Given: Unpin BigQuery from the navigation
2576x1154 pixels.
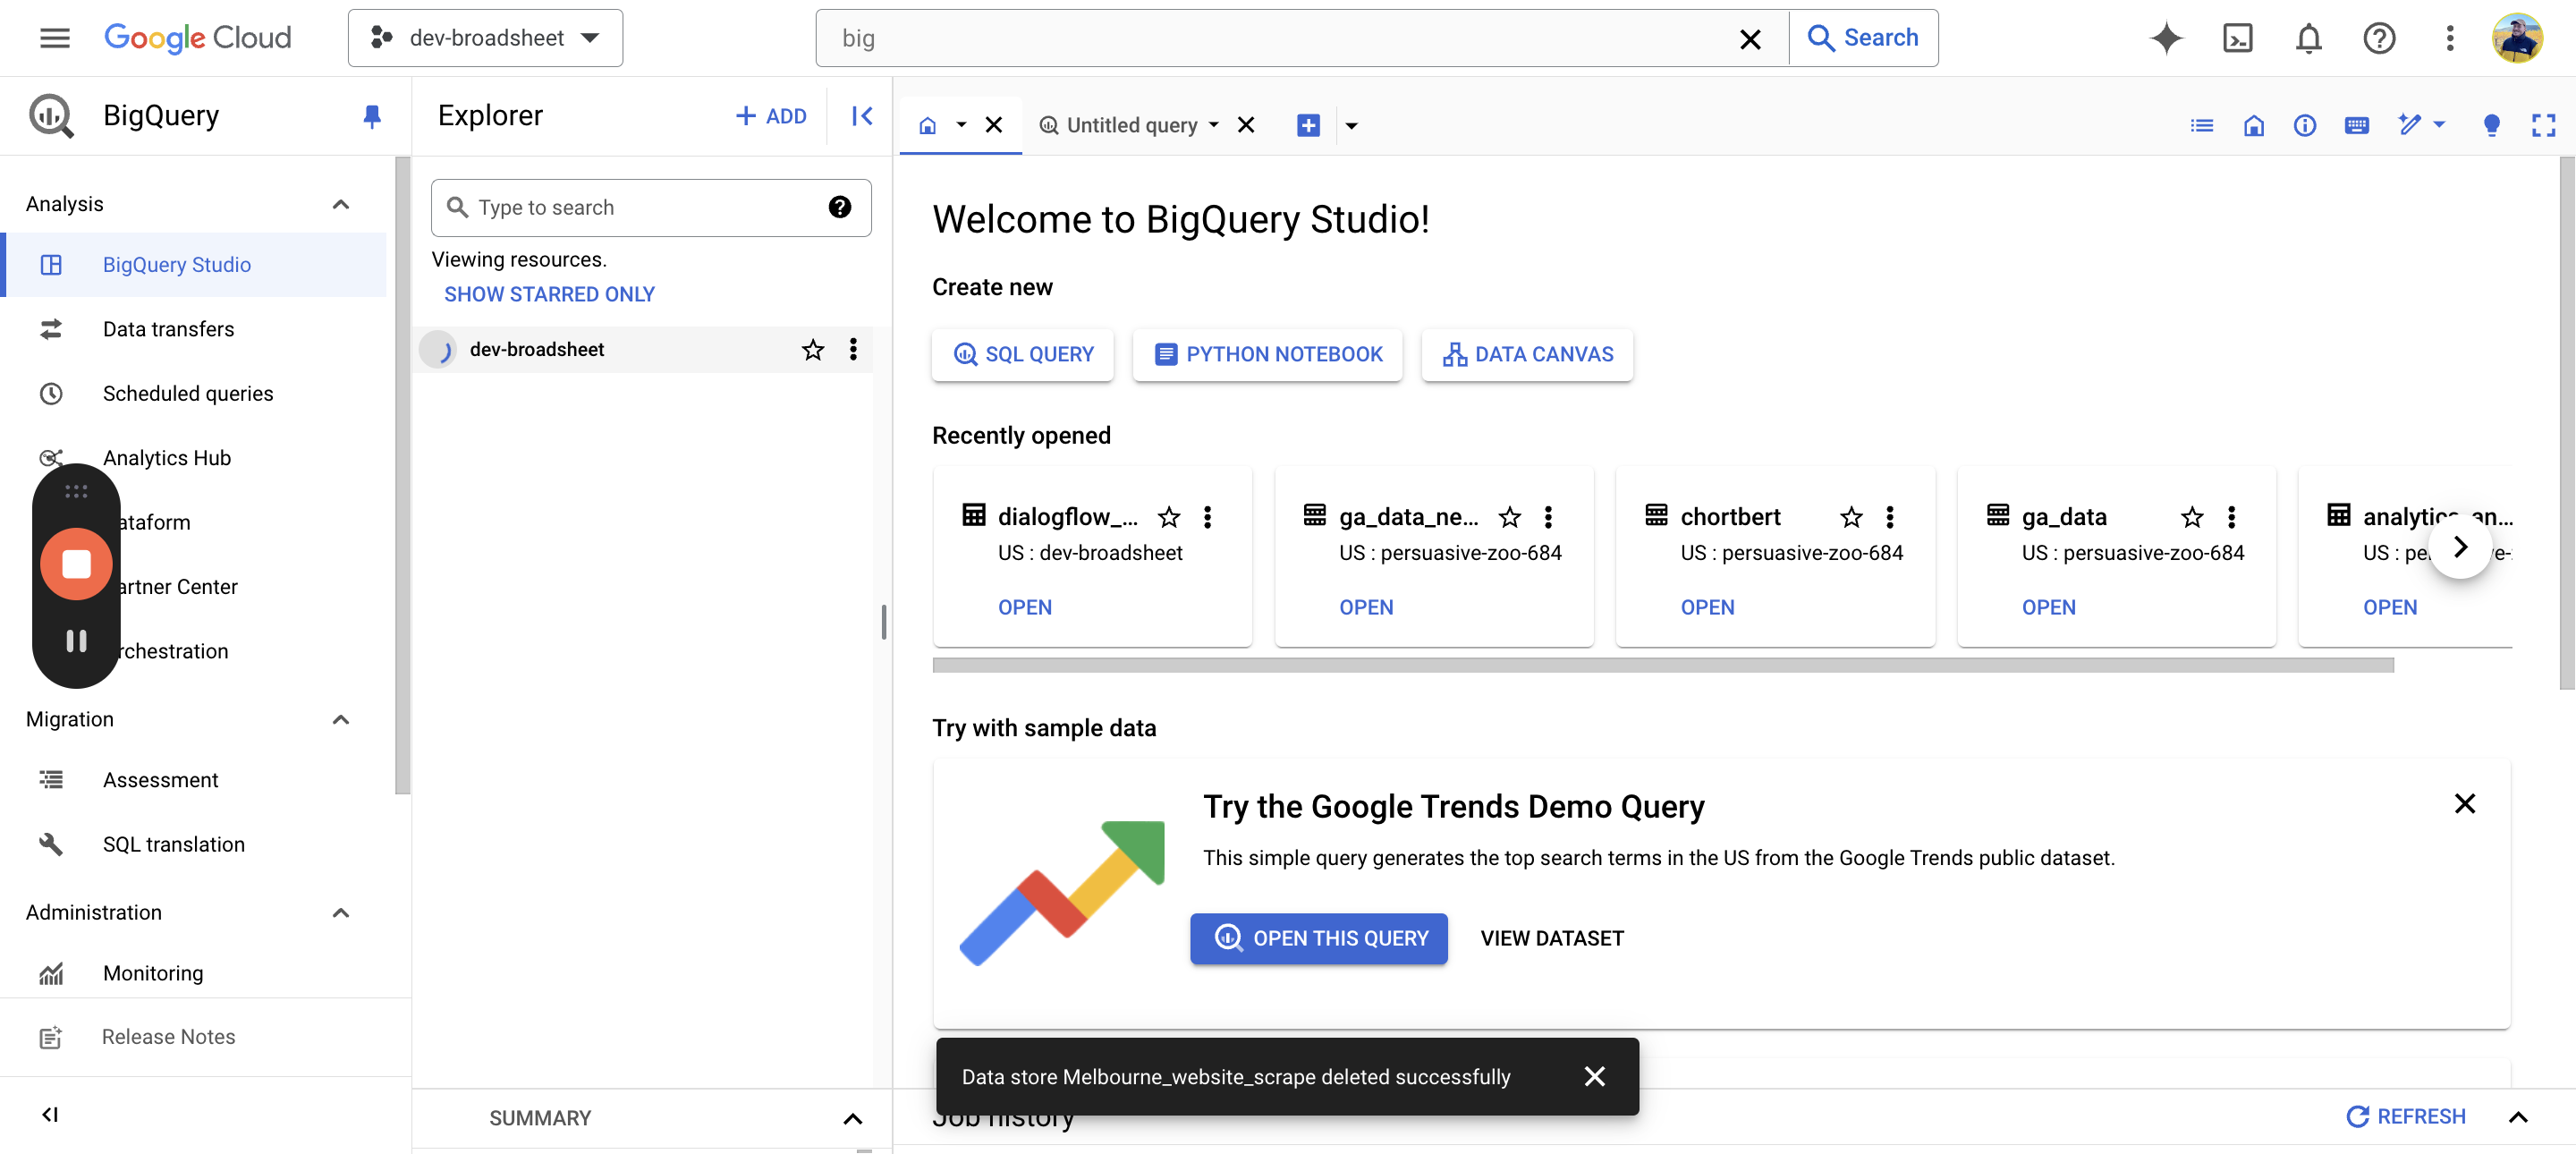Looking at the screenshot, I should pos(371,116).
